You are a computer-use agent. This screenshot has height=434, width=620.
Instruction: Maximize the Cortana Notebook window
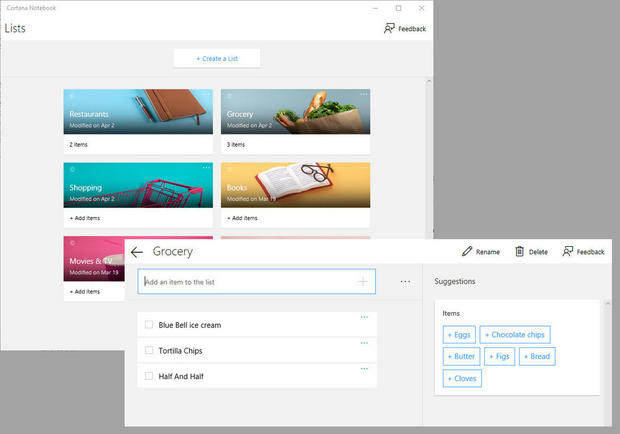click(x=399, y=8)
